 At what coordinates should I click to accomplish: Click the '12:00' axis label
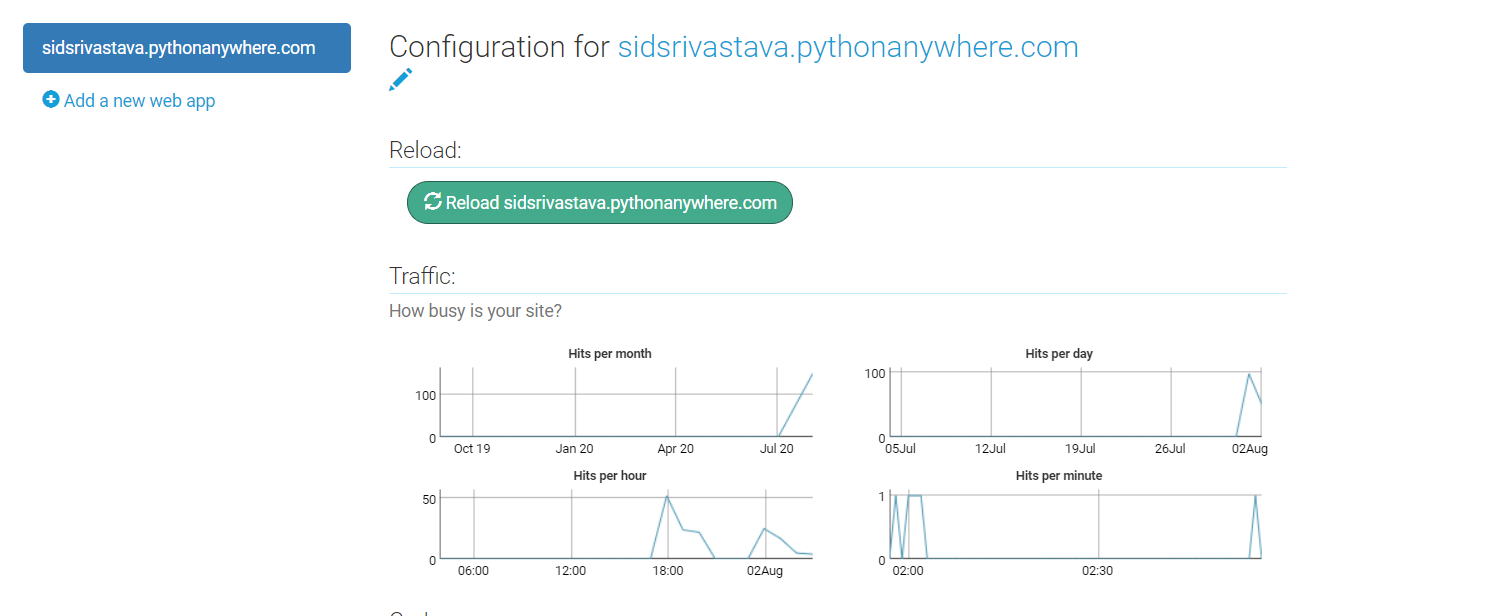[571, 571]
